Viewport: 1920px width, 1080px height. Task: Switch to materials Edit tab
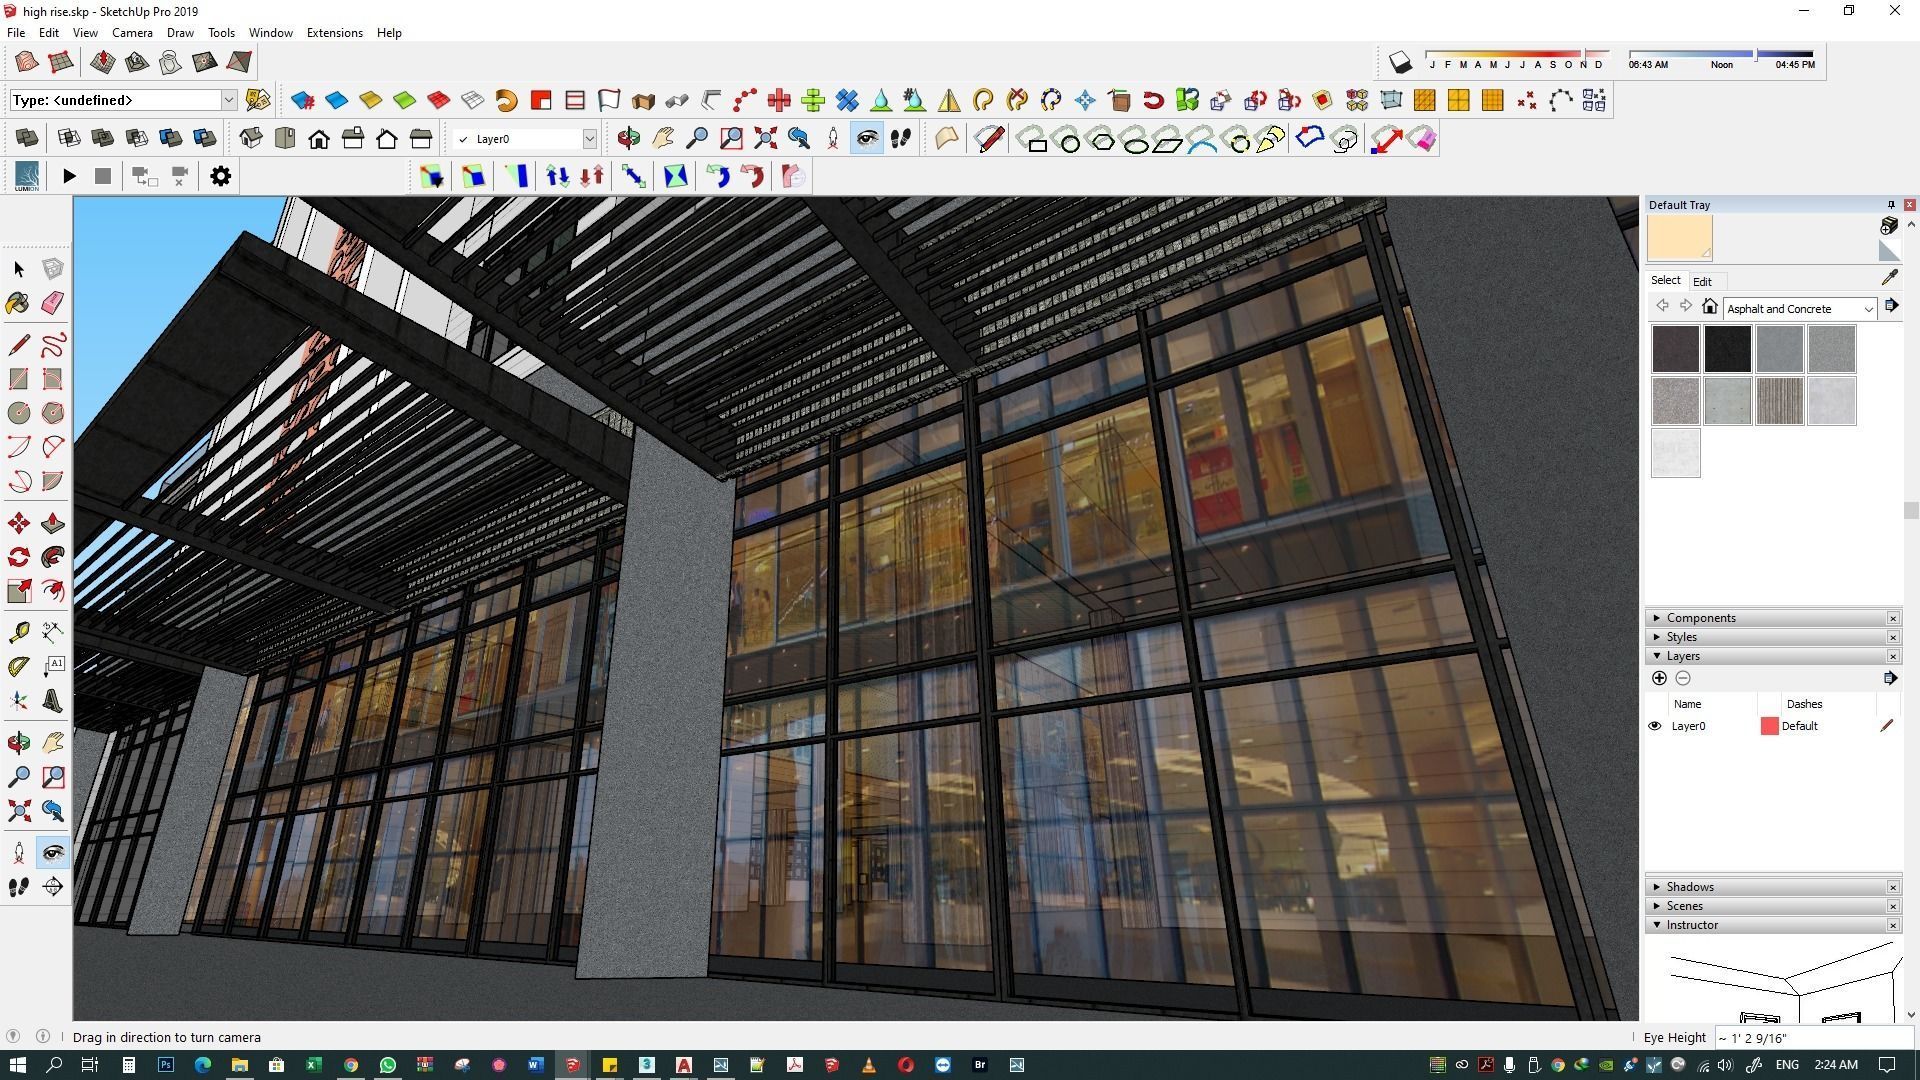click(1702, 282)
